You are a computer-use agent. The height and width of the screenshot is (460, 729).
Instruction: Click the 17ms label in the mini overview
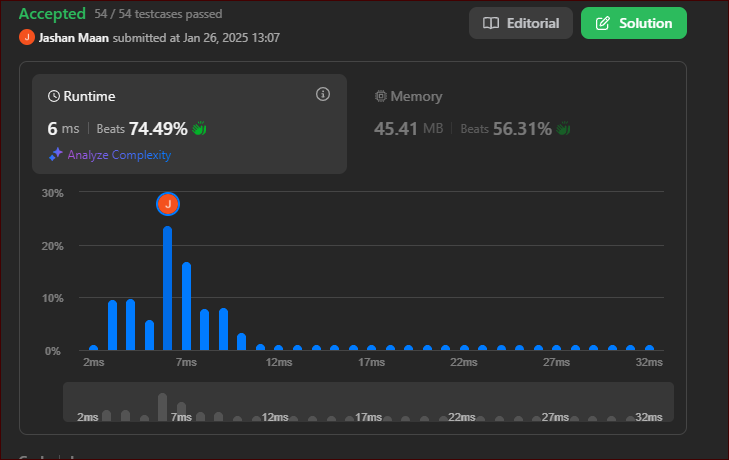point(368,417)
